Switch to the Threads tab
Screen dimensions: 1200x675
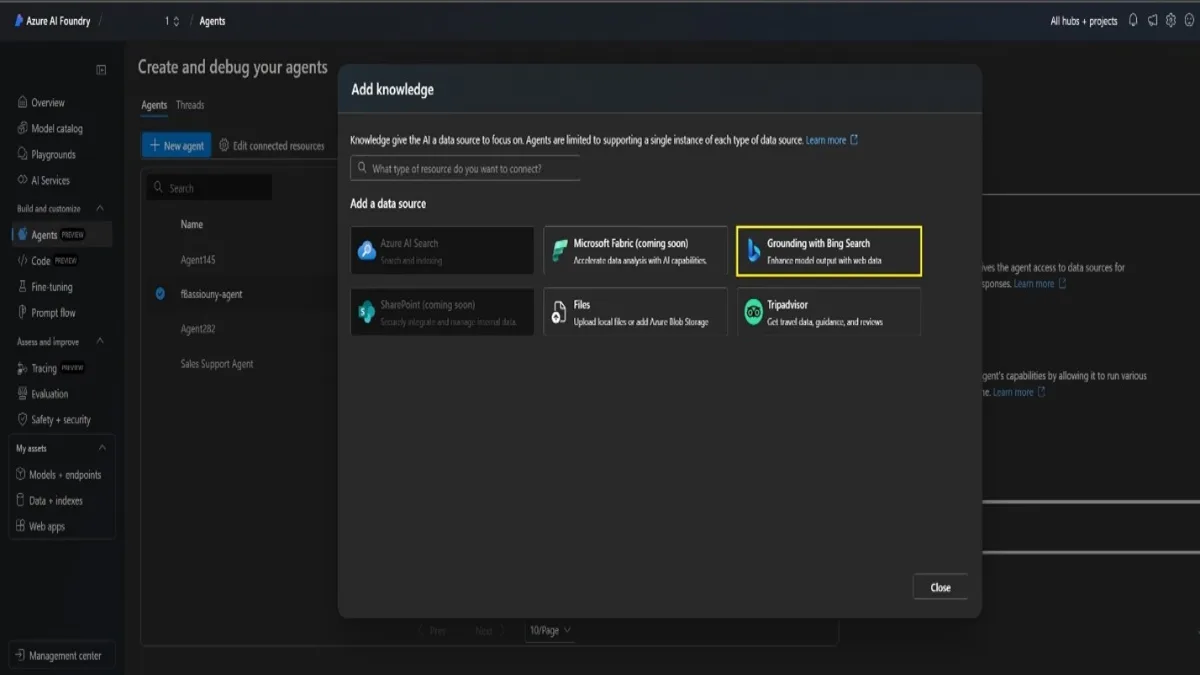tap(190, 105)
